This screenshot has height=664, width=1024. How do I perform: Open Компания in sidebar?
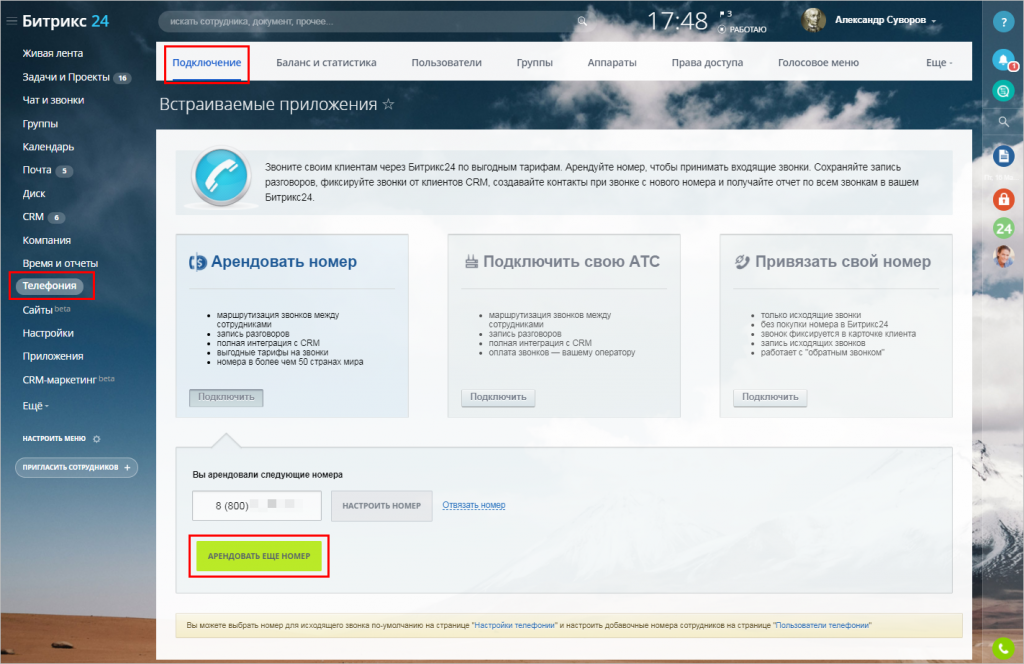click(x=46, y=240)
